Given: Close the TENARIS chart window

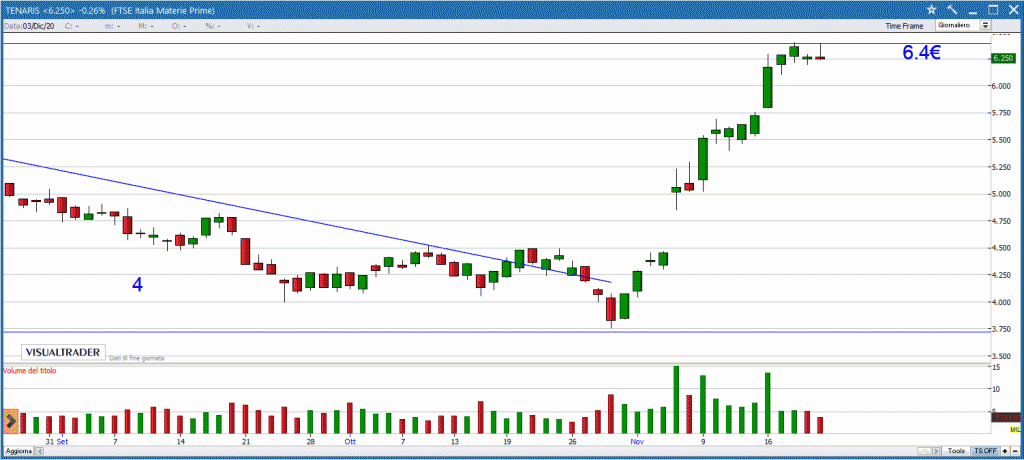Looking at the screenshot, I should click(x=1012, y=9).
